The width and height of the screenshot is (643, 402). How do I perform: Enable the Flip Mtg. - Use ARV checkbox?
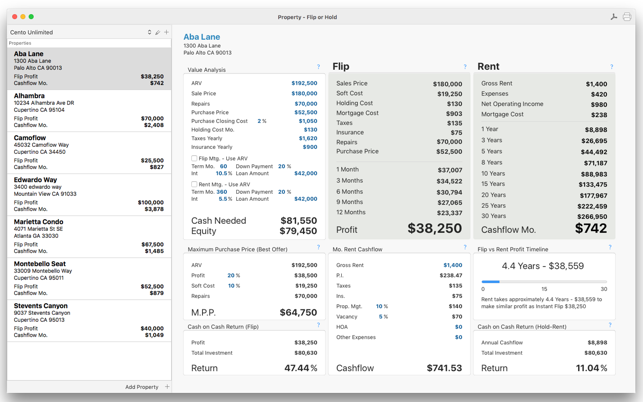[x=194, y=158]
